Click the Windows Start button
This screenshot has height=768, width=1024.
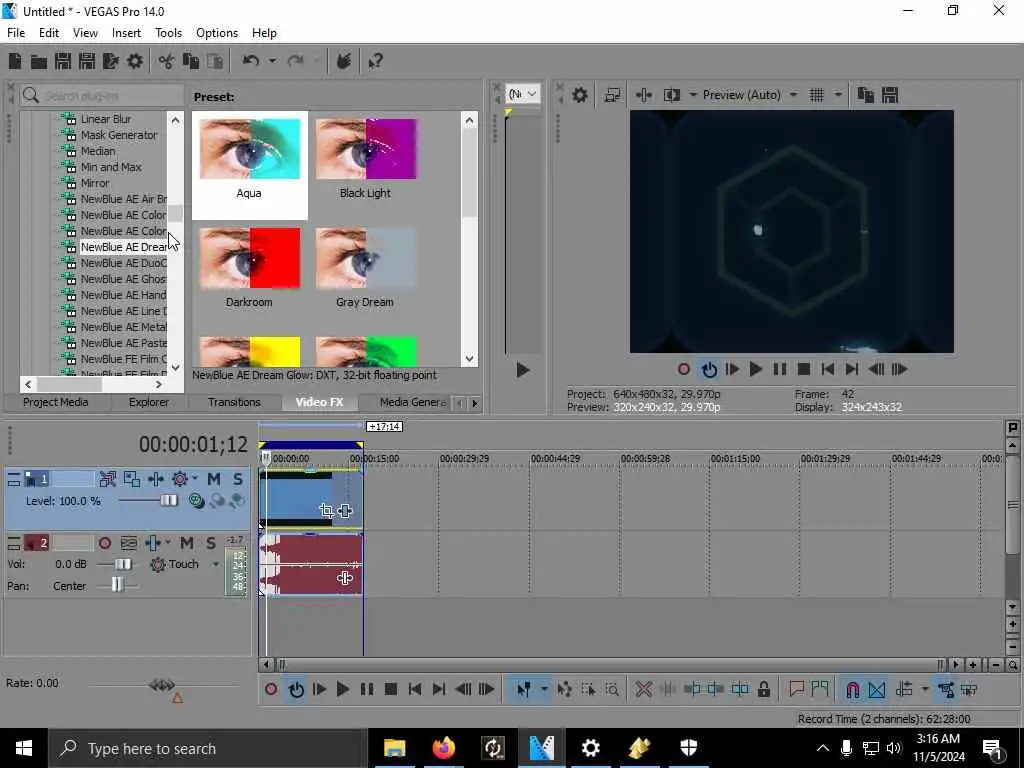pyautogui.click(x=24, y=748)
